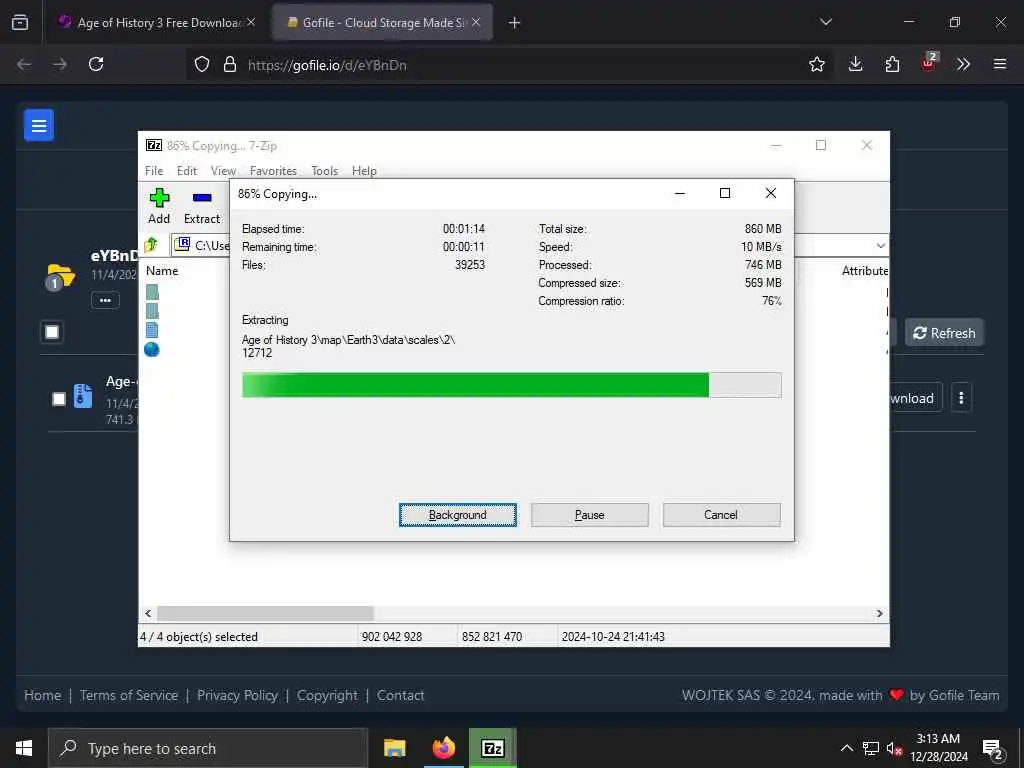Open the Edit menu in 7-Zip
Viewport: 1024px width, 768px height.
pos(187,170)
